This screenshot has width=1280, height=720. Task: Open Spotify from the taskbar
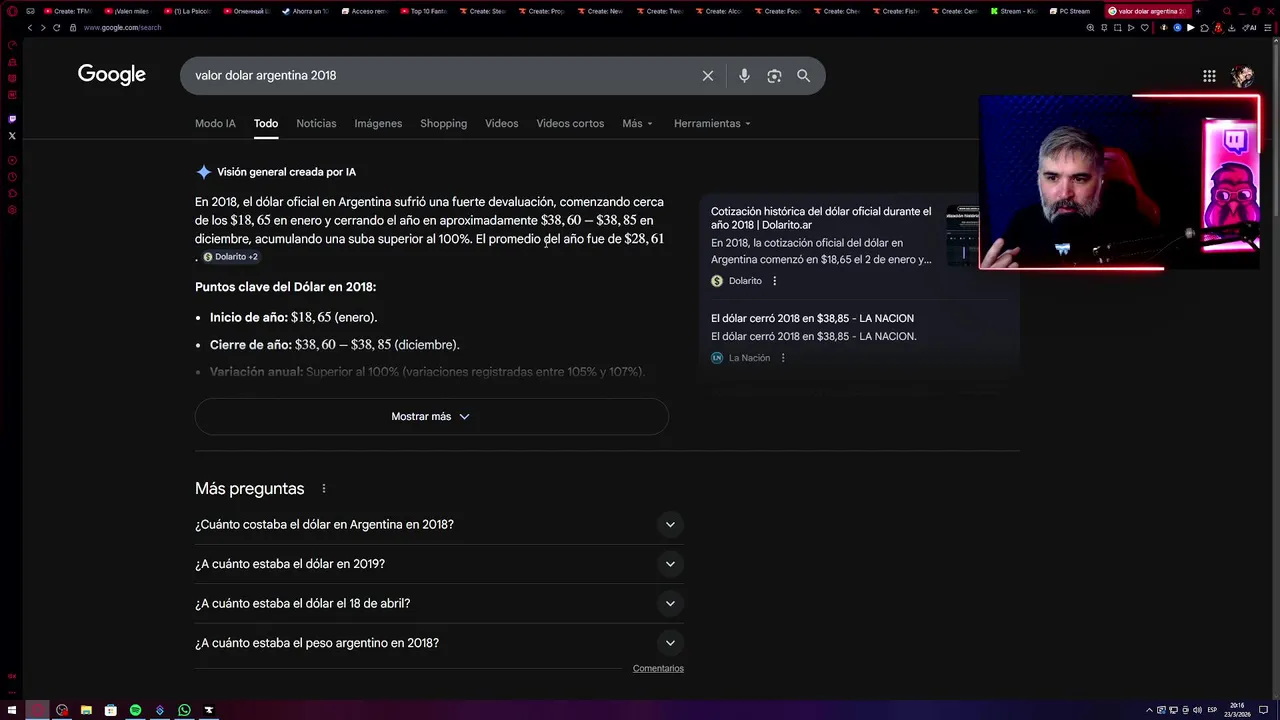tap(135, 710)
